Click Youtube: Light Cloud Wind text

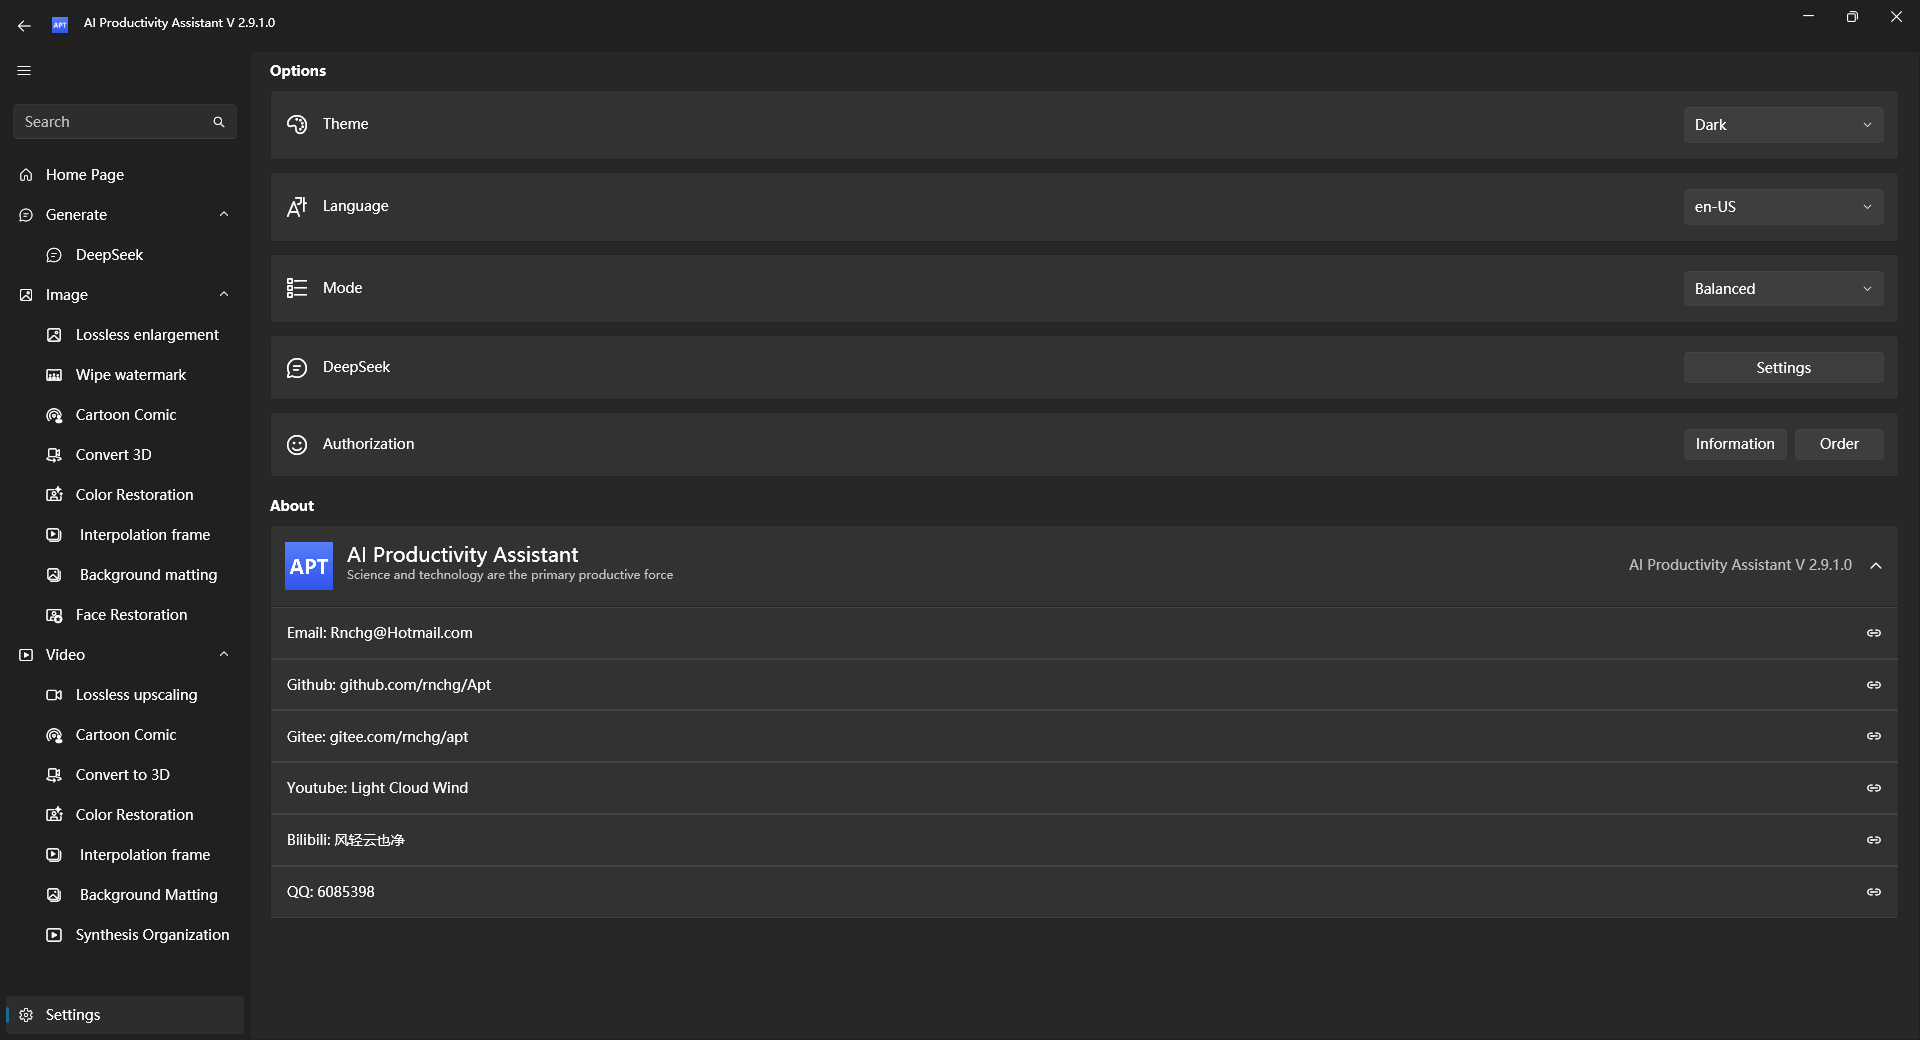[x=377, y=788]
